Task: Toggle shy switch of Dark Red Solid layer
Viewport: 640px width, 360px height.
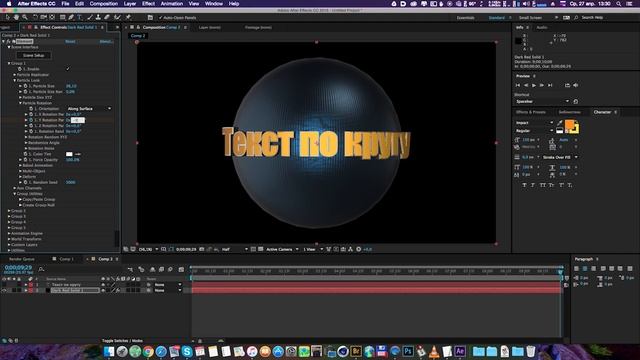Action: click(x=103, y=290)
